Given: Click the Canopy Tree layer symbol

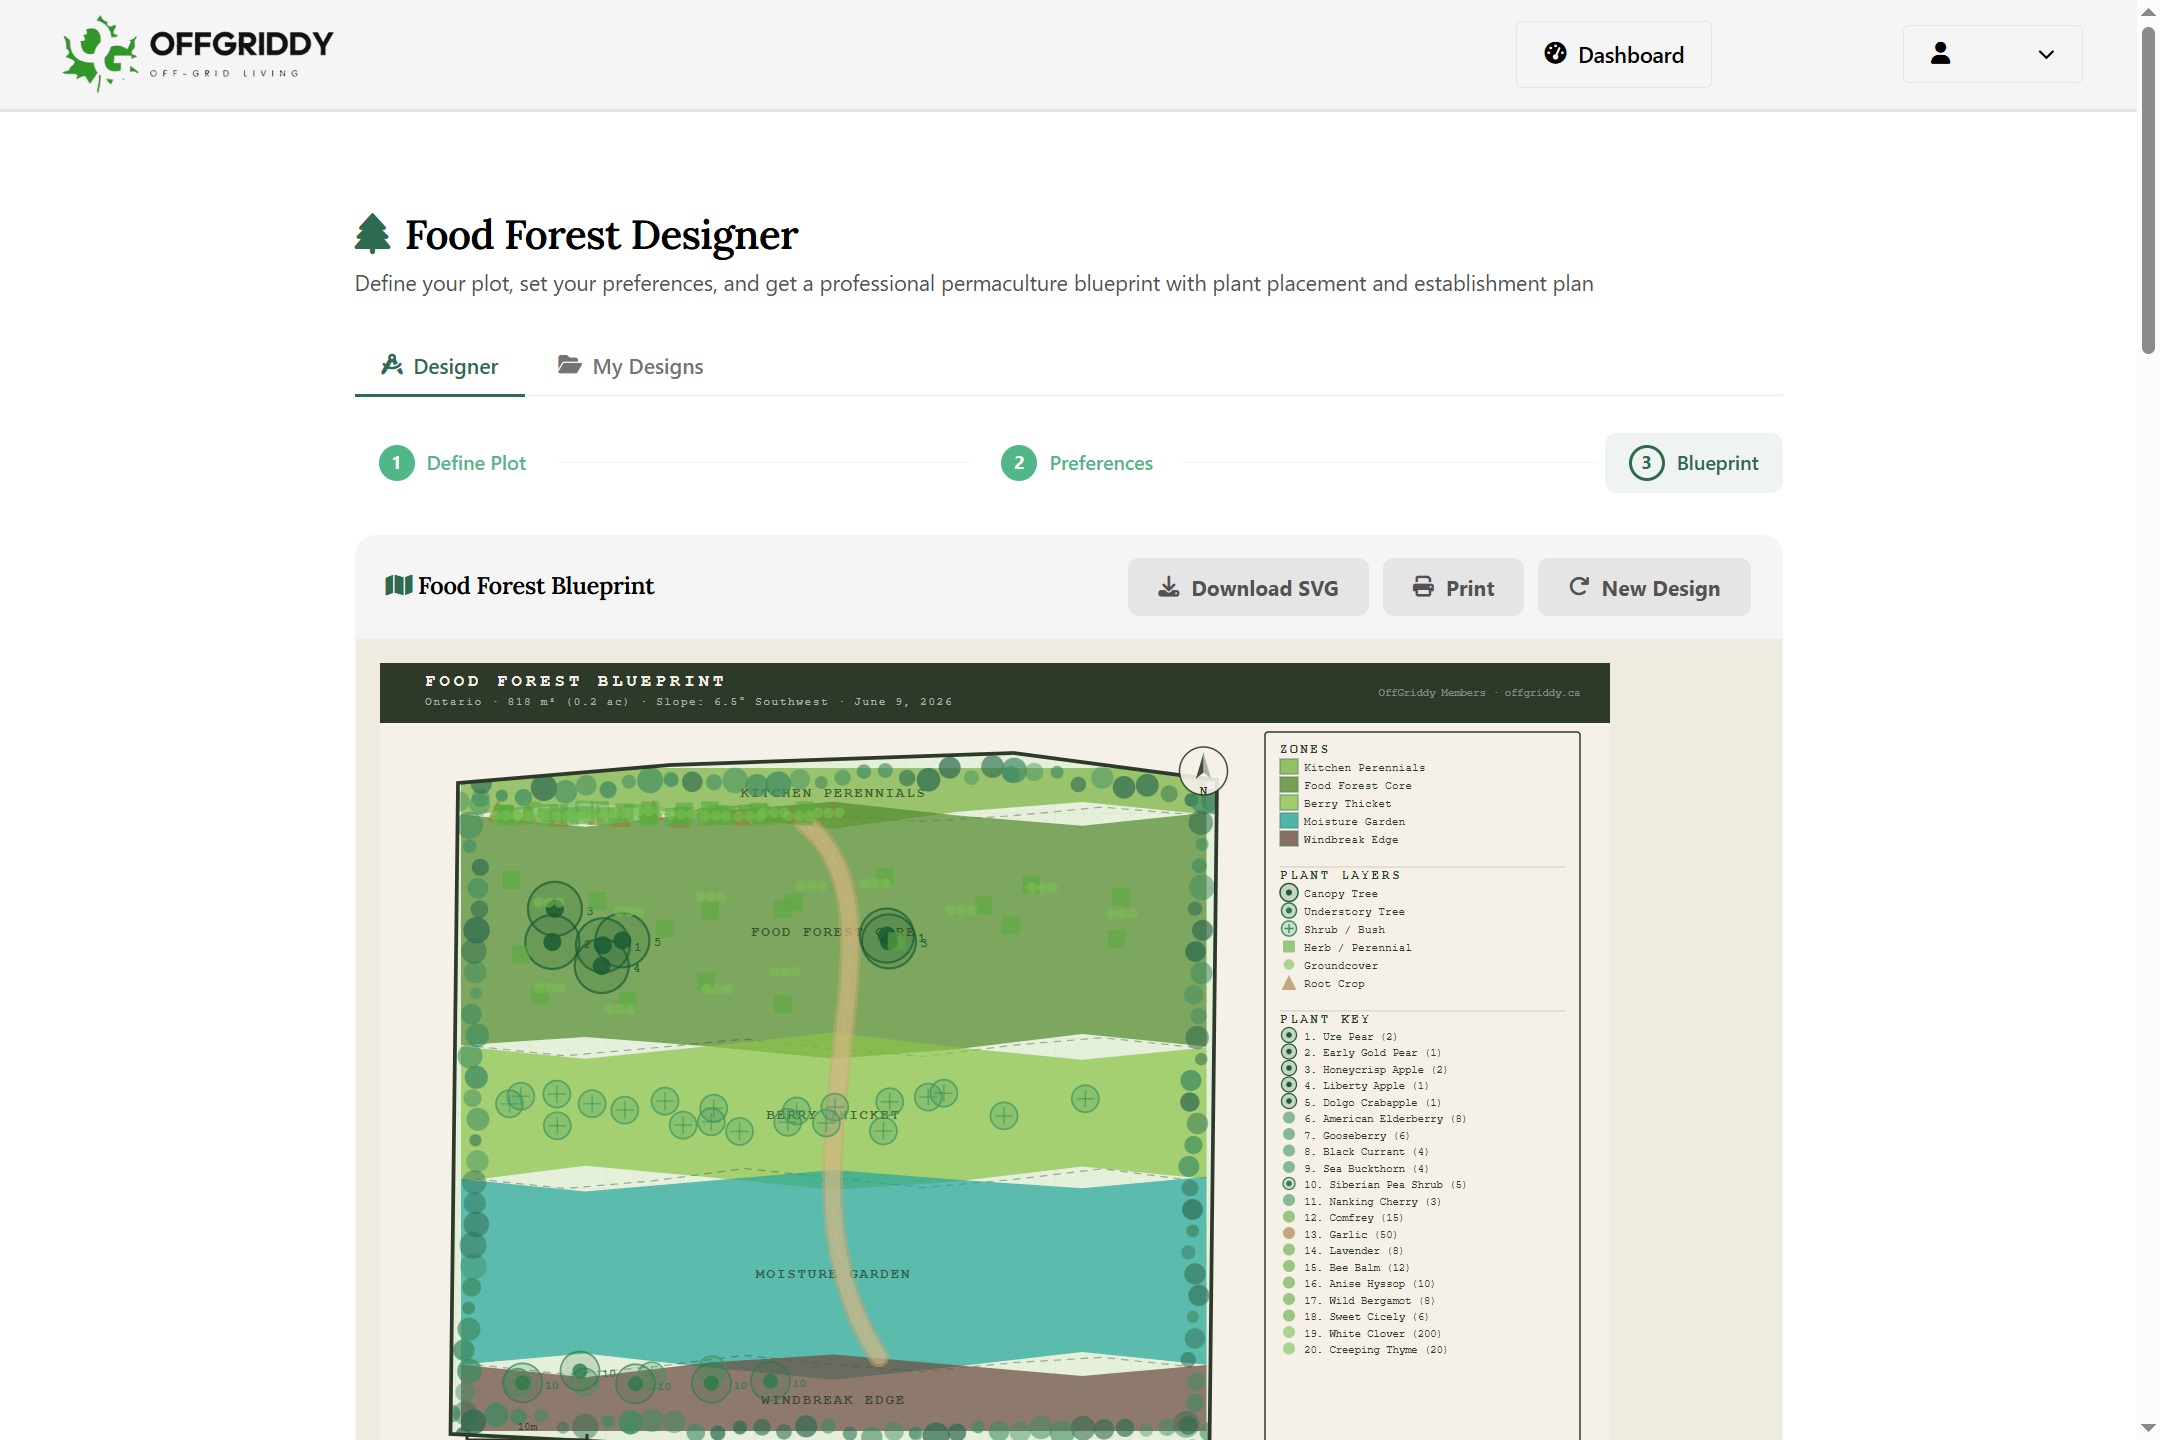Looking at the screenshot, I should [1289, 893].
